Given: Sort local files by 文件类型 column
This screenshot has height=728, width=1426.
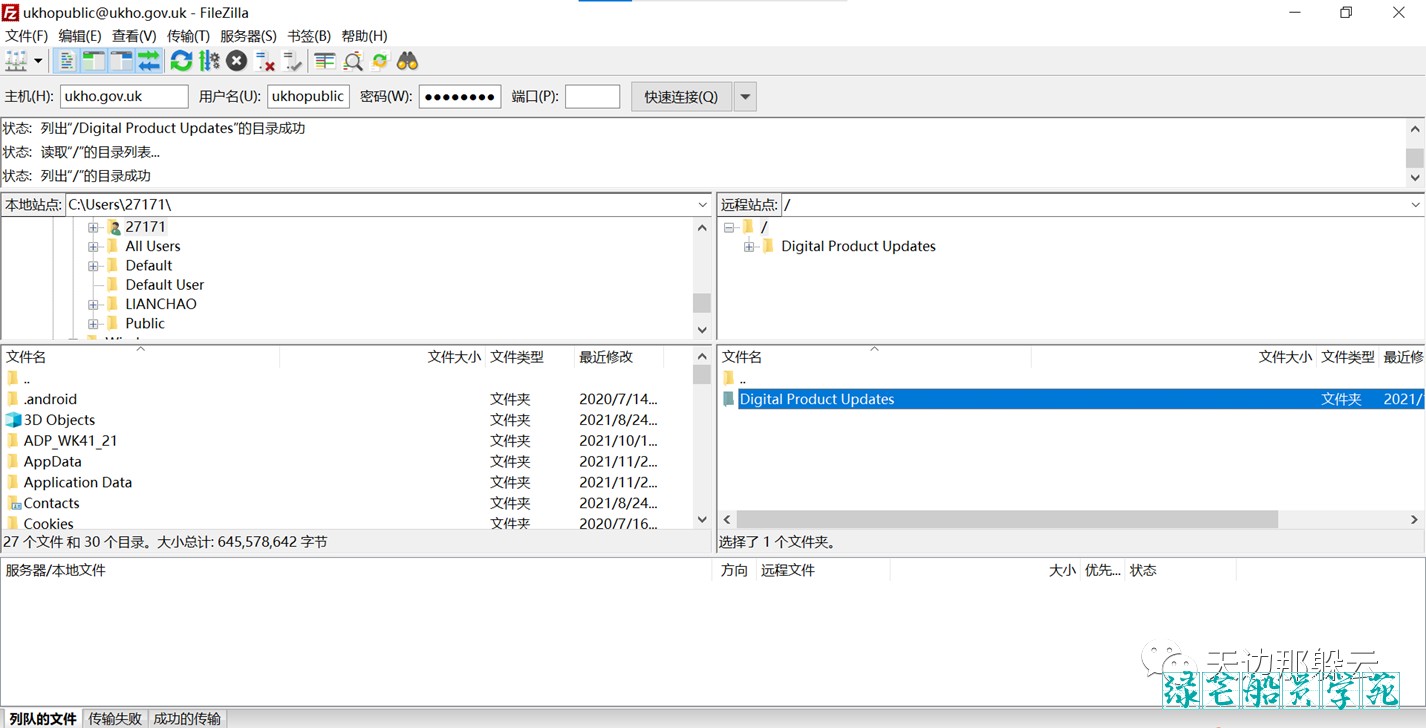Looking at the screenshot, I should click(517, 357).
